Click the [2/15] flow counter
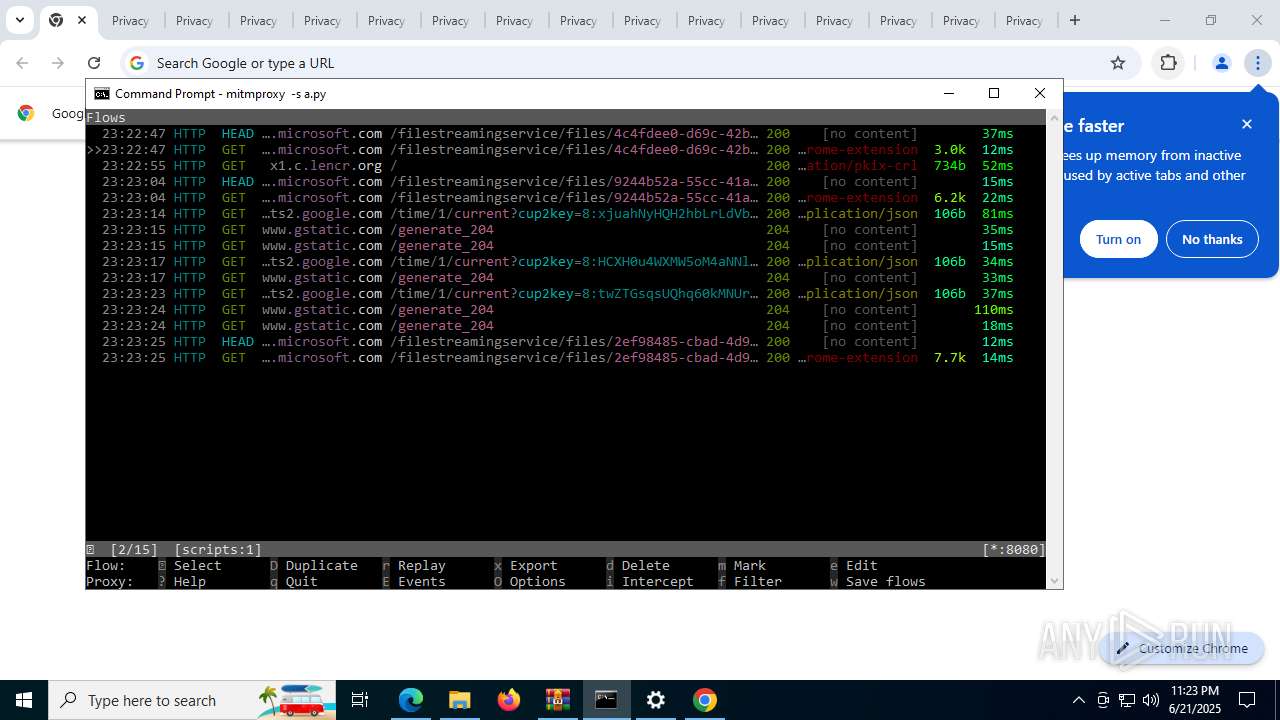Image resolution: width=1280 pixels, height=720 pixels. (134, 549)
